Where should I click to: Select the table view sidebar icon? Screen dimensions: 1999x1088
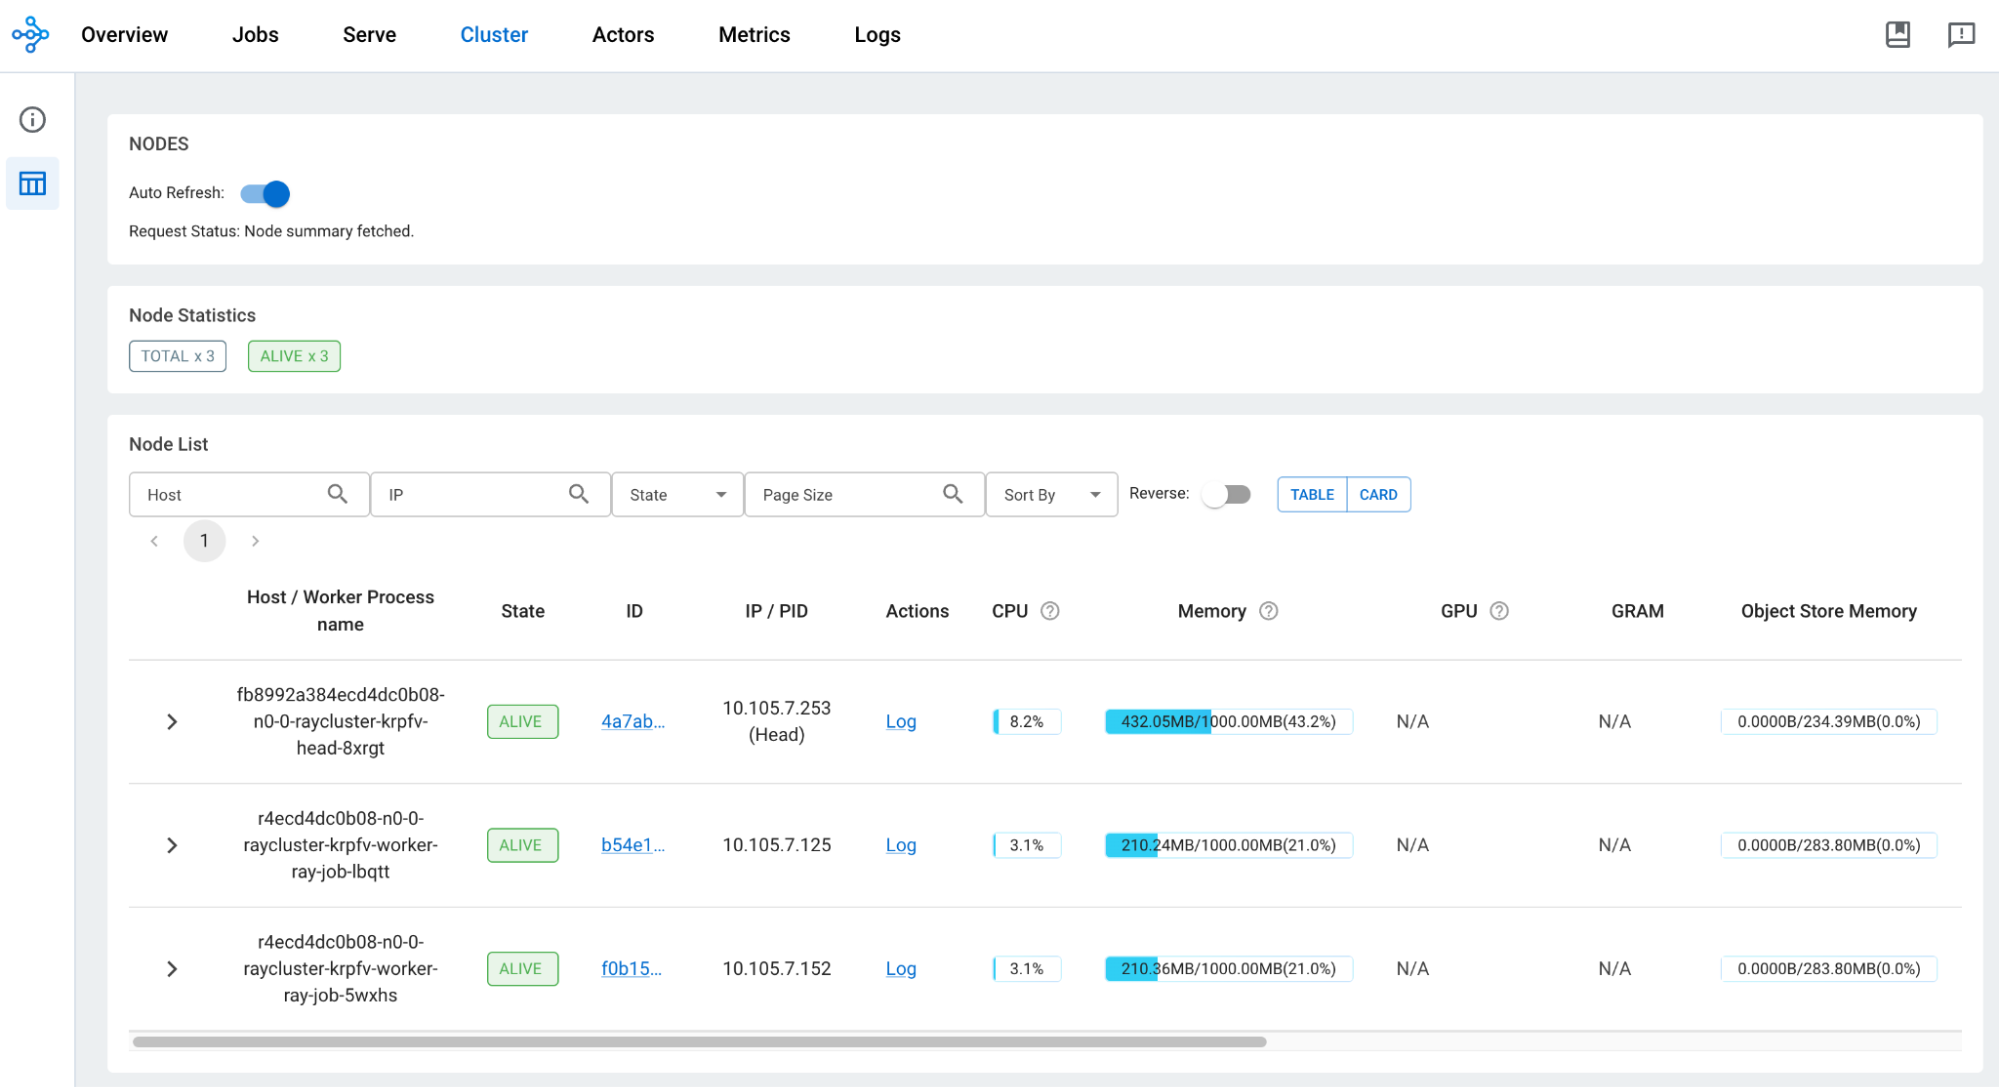pyautogui.click(x=32, y=183)
